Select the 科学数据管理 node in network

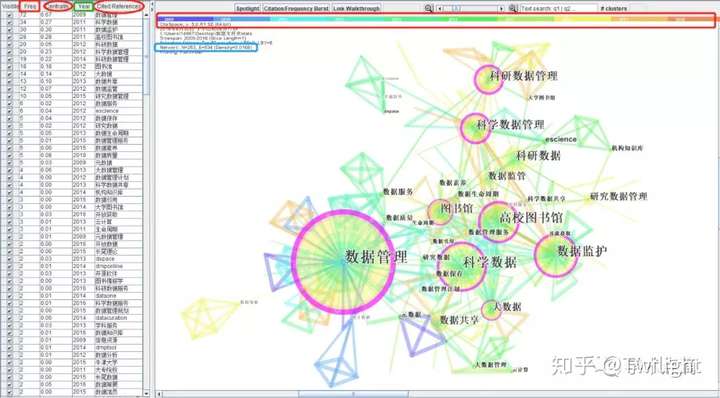[476, 128]
